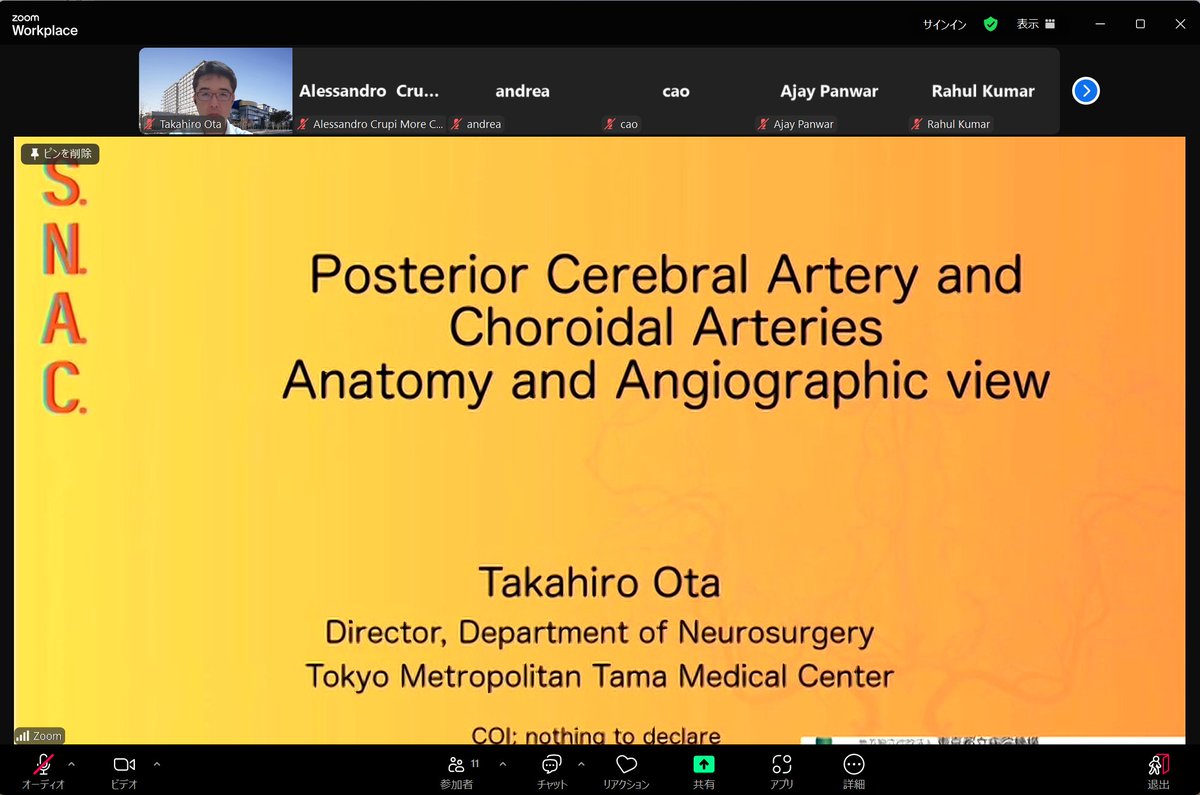Select andrea participant tile

[x=522, y=91]
